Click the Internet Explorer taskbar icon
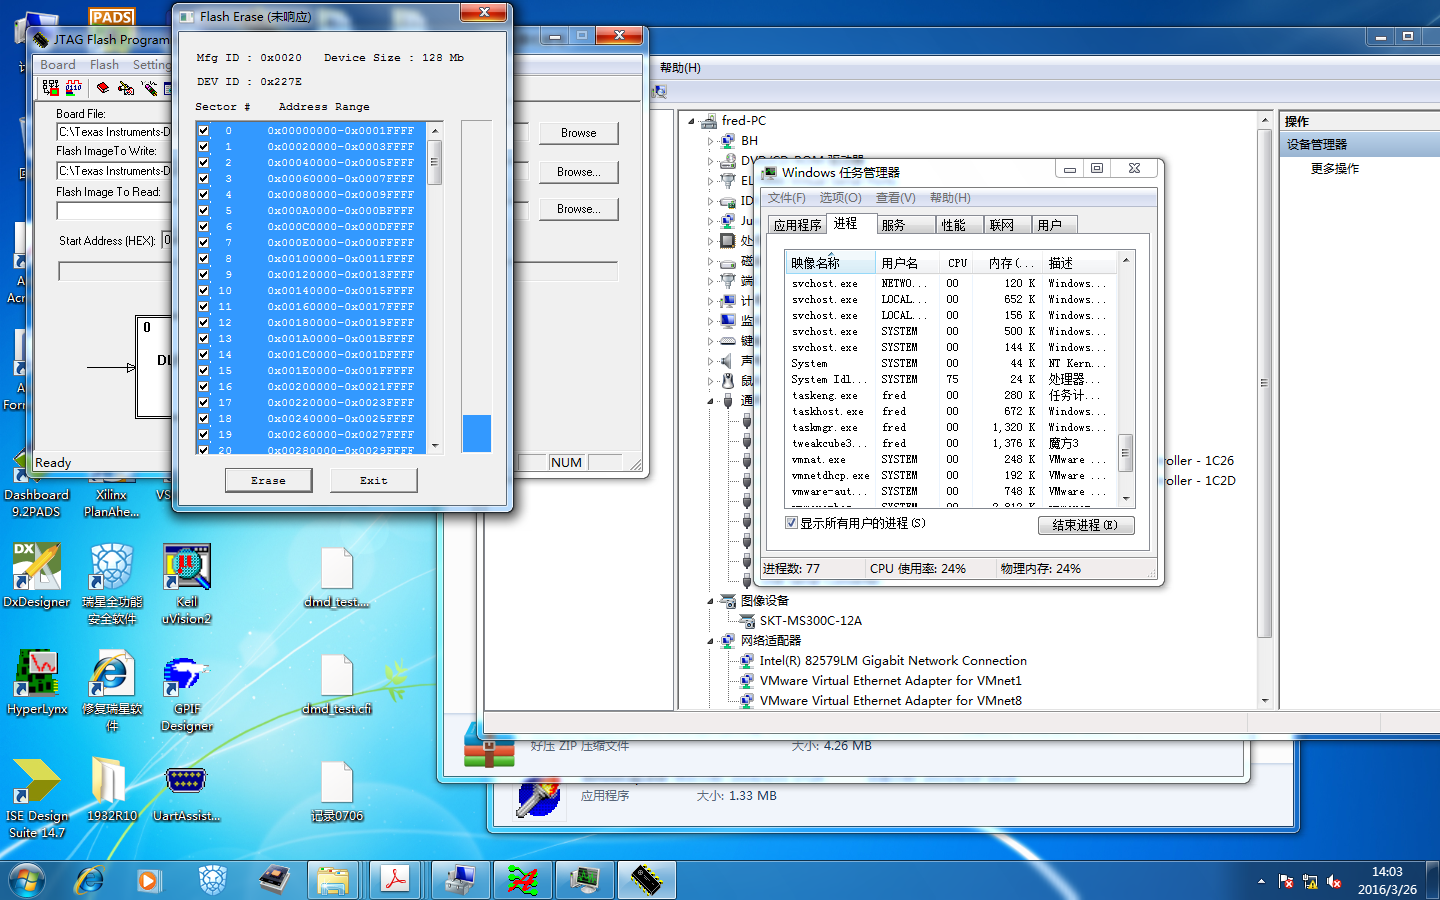 point(89,880)
